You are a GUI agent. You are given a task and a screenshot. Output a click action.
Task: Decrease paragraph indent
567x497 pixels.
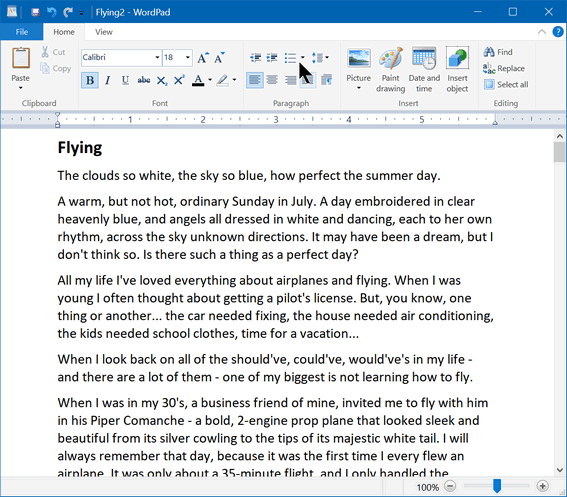tap(256, 58)
